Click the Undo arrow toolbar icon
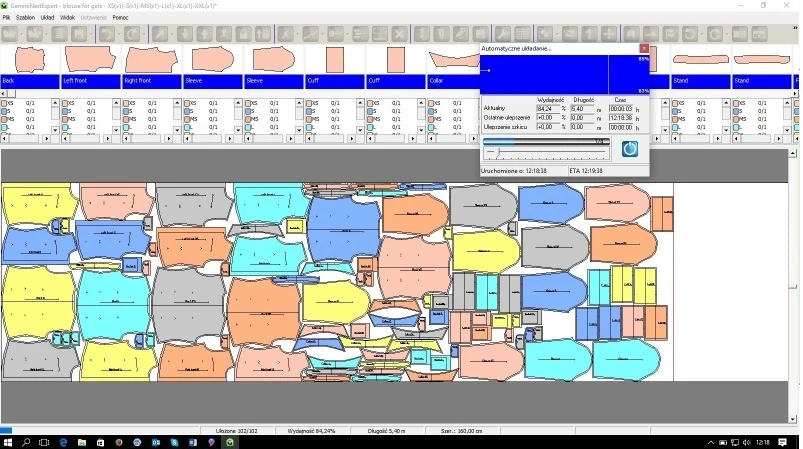Viewport: 803px width, 449px height. tap(106, 34)
